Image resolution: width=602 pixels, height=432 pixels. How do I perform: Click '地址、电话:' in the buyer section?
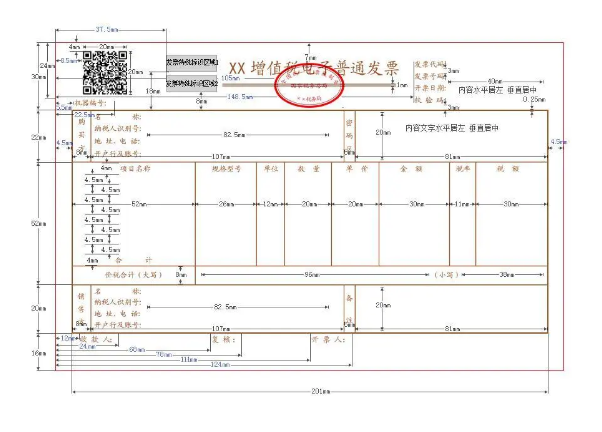117,141
